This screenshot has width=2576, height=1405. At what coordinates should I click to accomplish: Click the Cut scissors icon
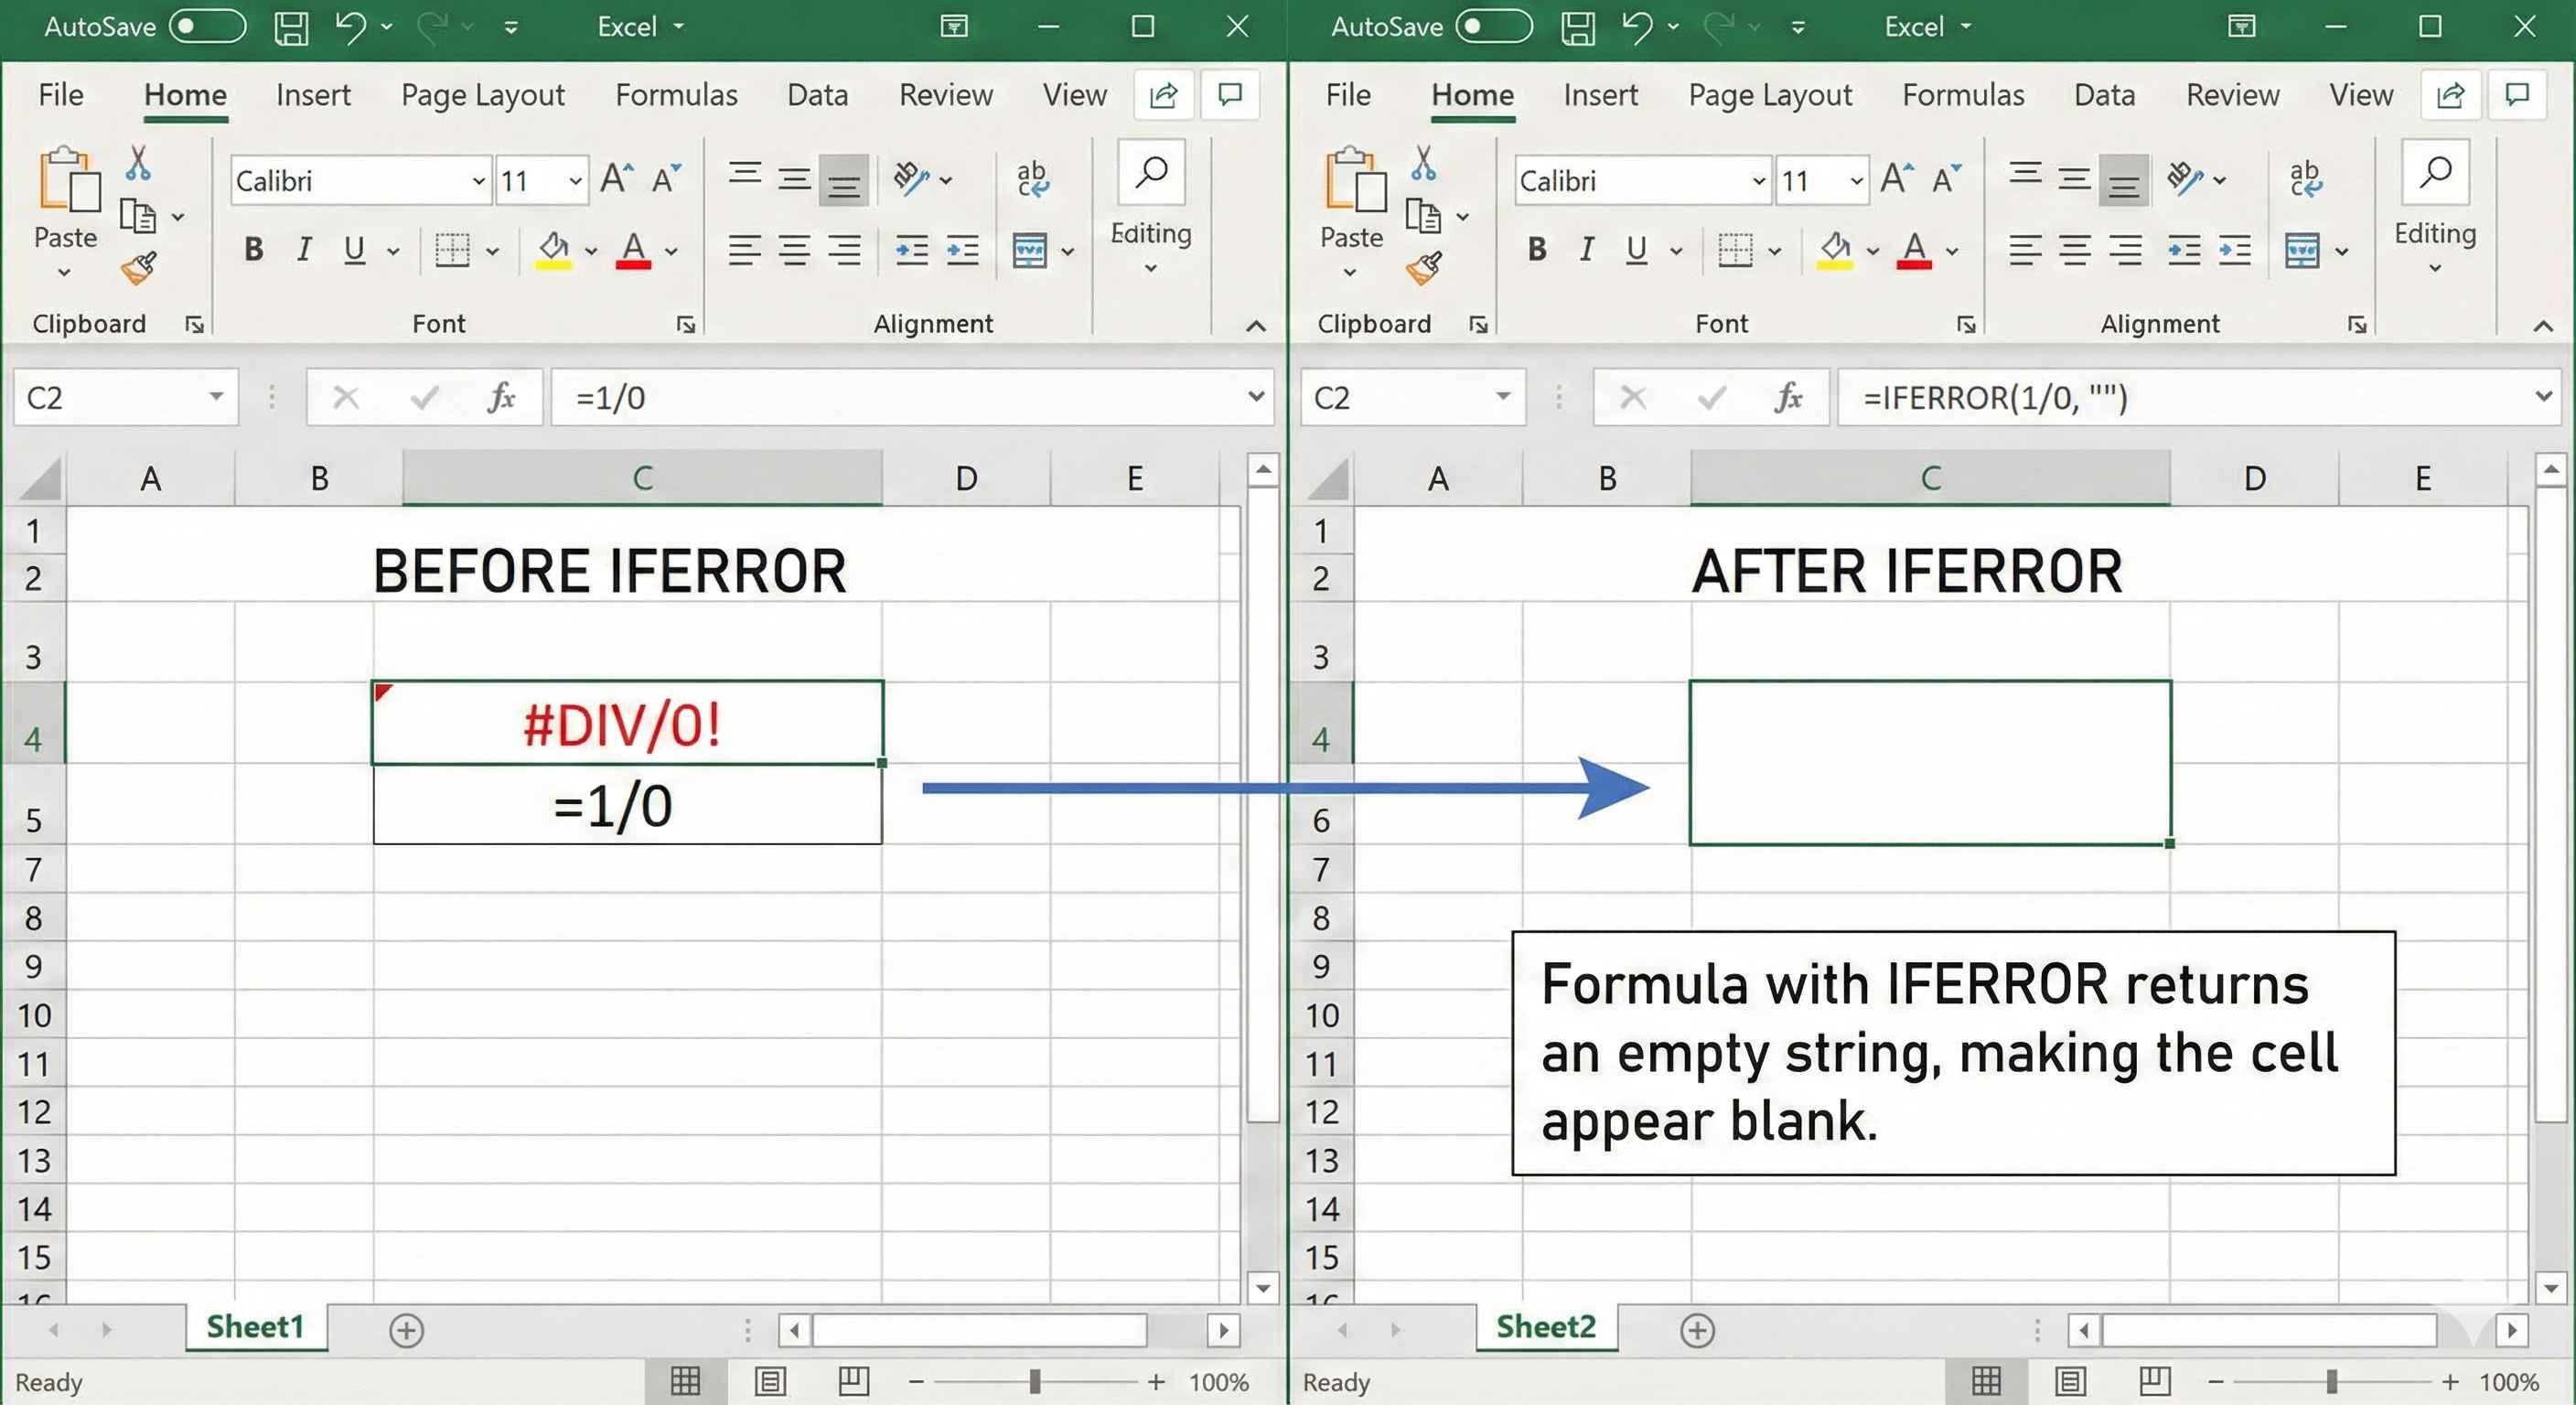tap(138, 162)
